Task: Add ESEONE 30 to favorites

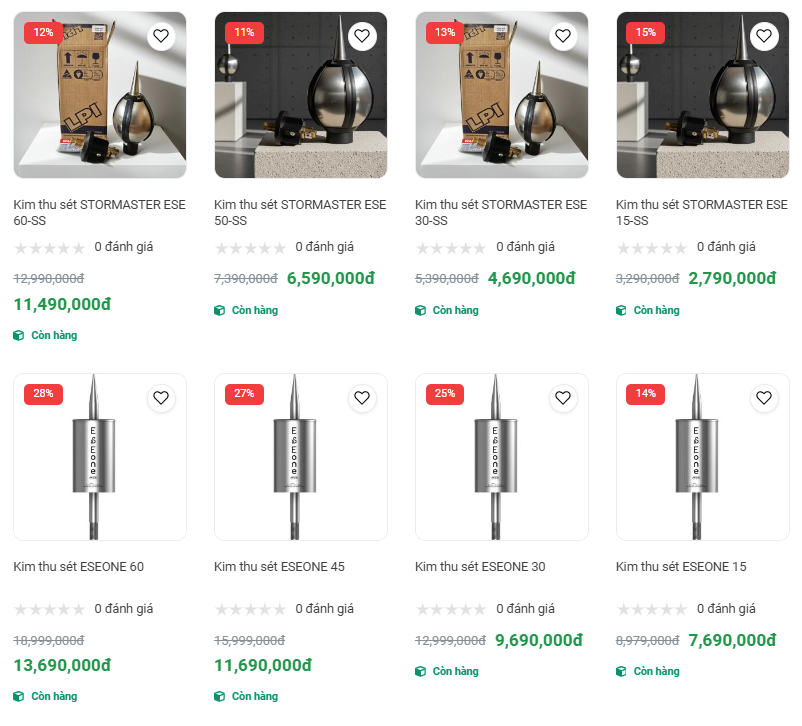Action: [563, 398]
